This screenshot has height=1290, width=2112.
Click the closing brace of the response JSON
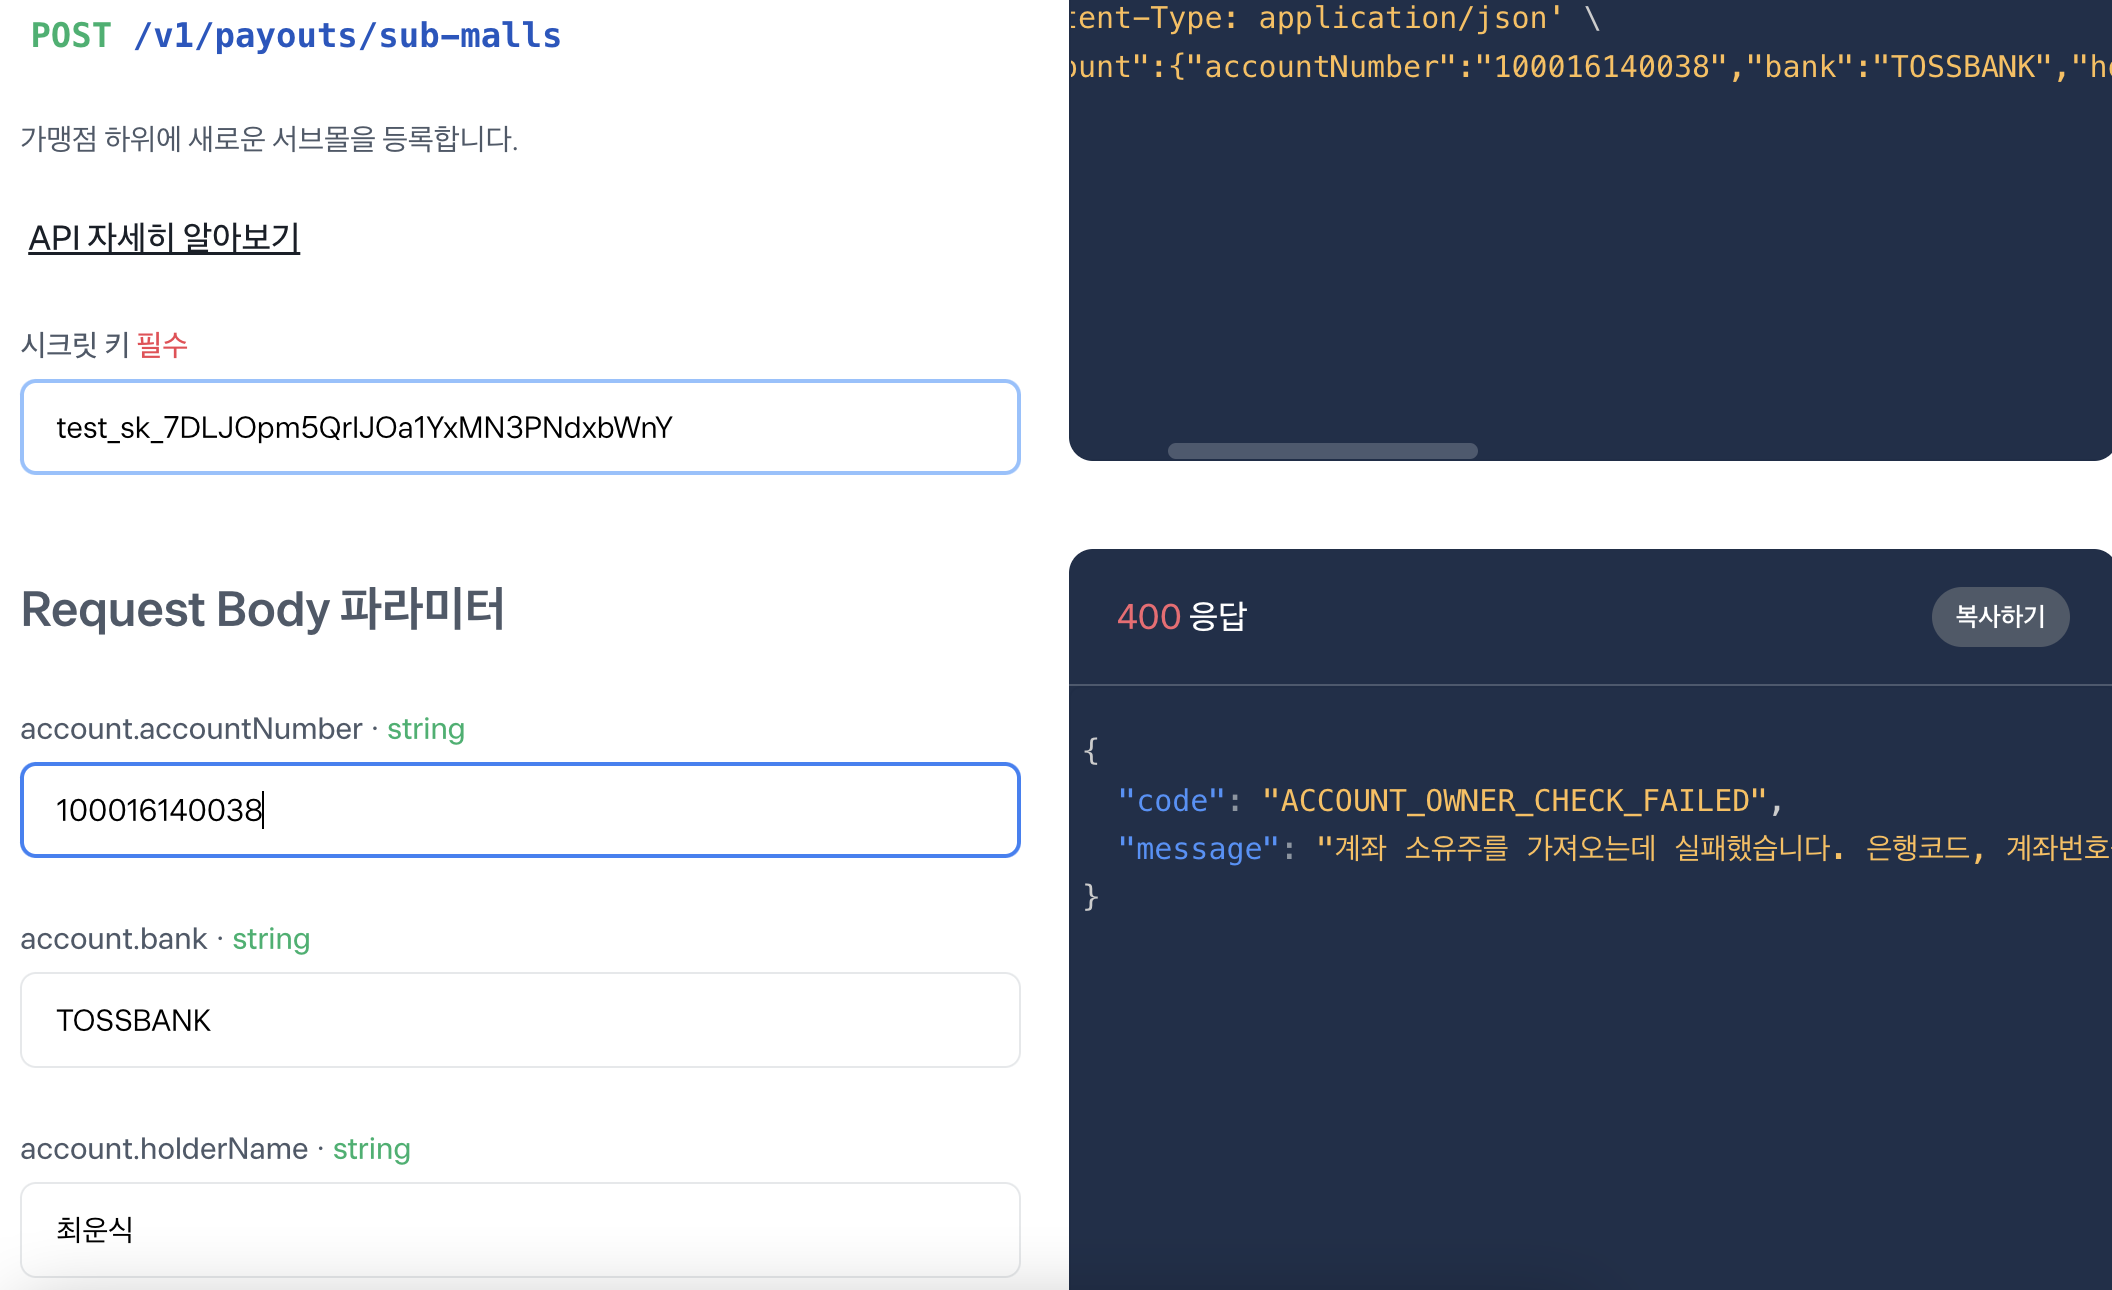pyautogui.click(x=1091, y=895)
